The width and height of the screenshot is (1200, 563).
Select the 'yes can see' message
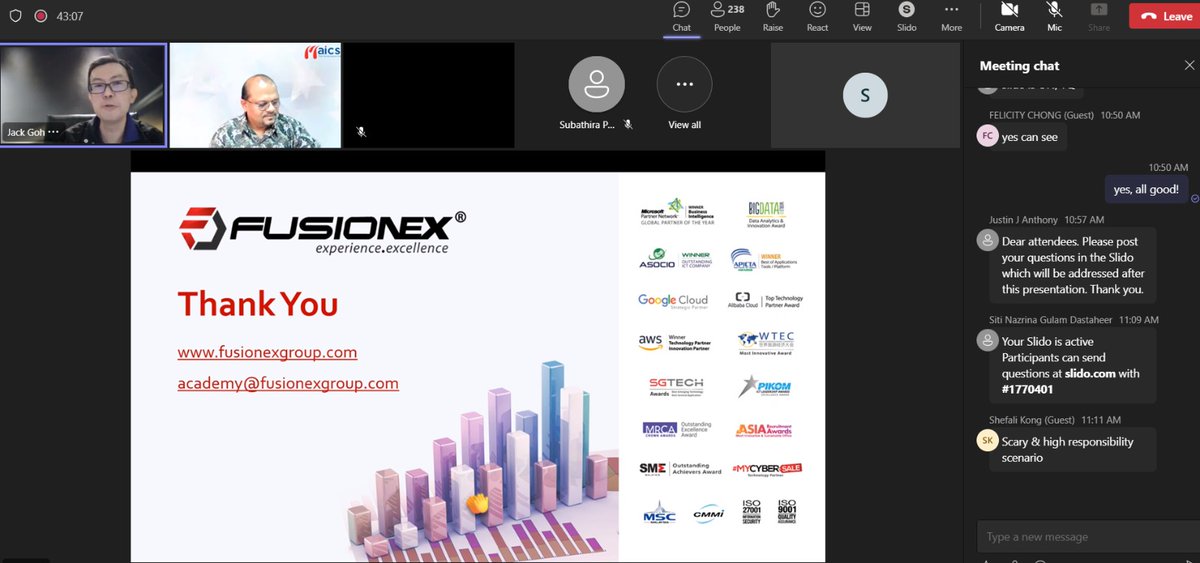click(x=1029, y=137)
